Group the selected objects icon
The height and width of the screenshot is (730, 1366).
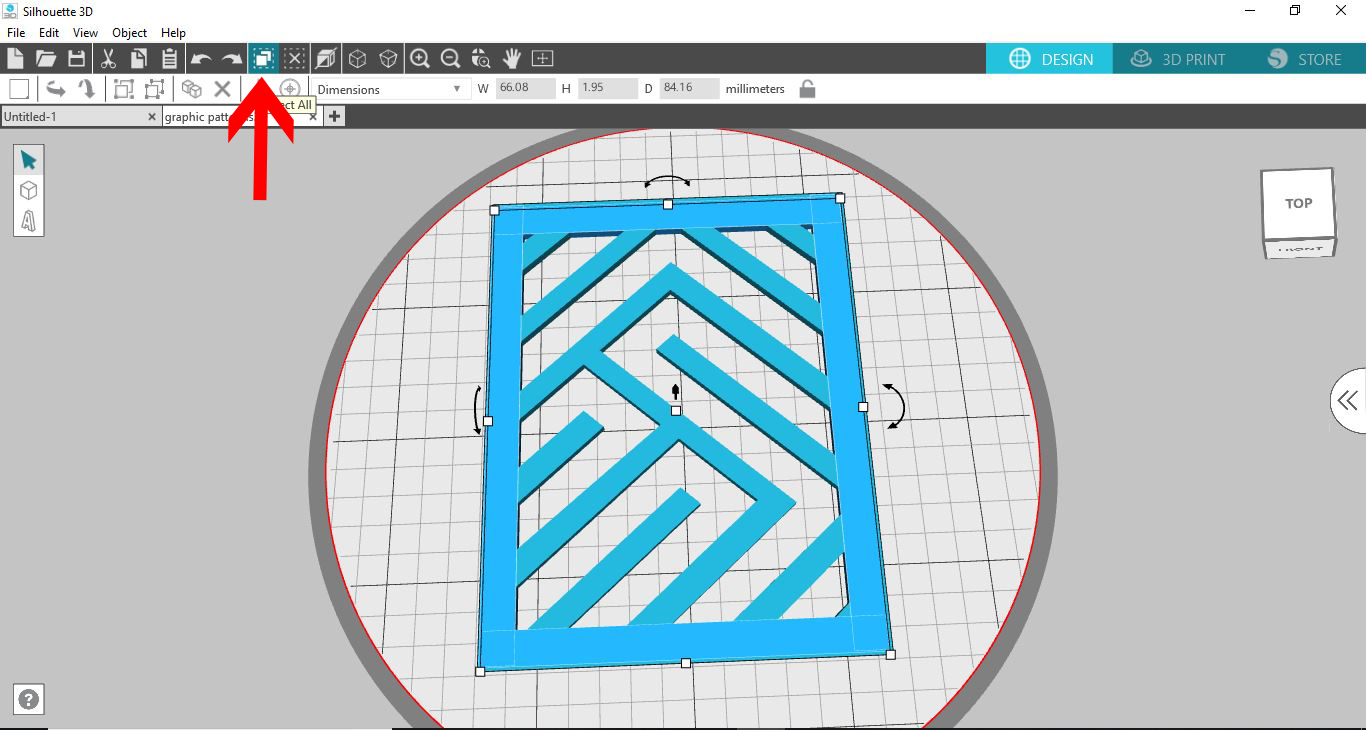pyautogui.click(x=124, y=89)
